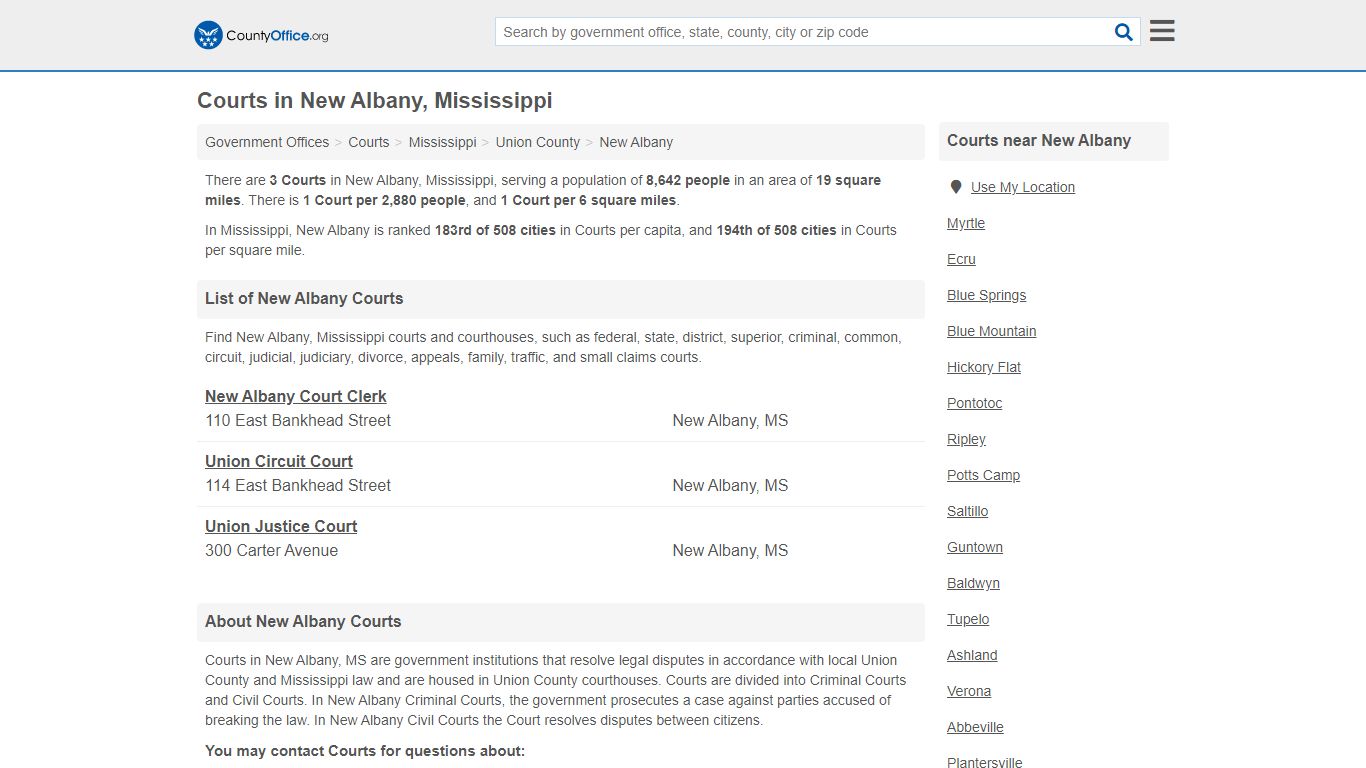1366x768 pixels.
Task: Select New Albany breadcrumb
Action: coord(636,142)
